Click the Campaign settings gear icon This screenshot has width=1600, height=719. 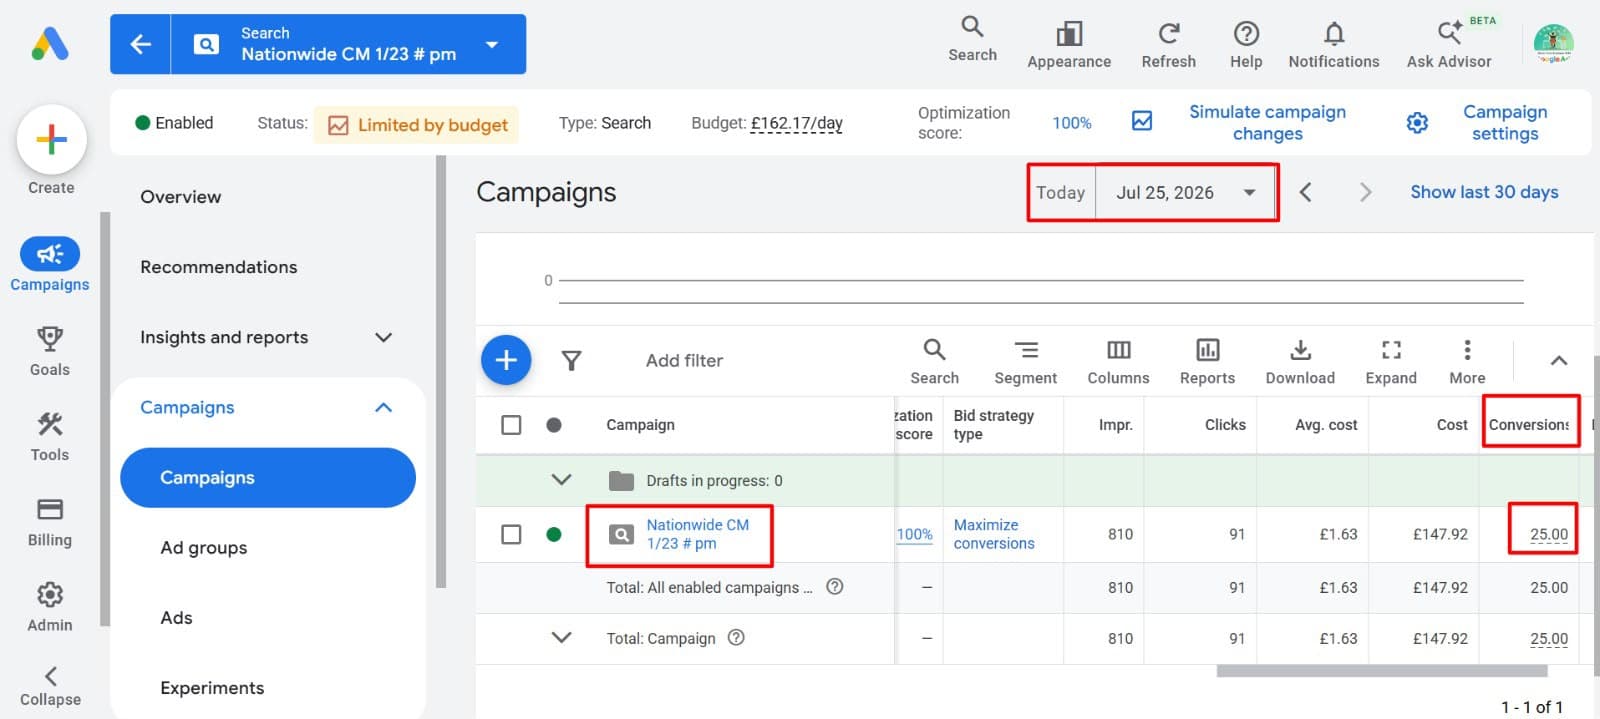point(1417,123)
